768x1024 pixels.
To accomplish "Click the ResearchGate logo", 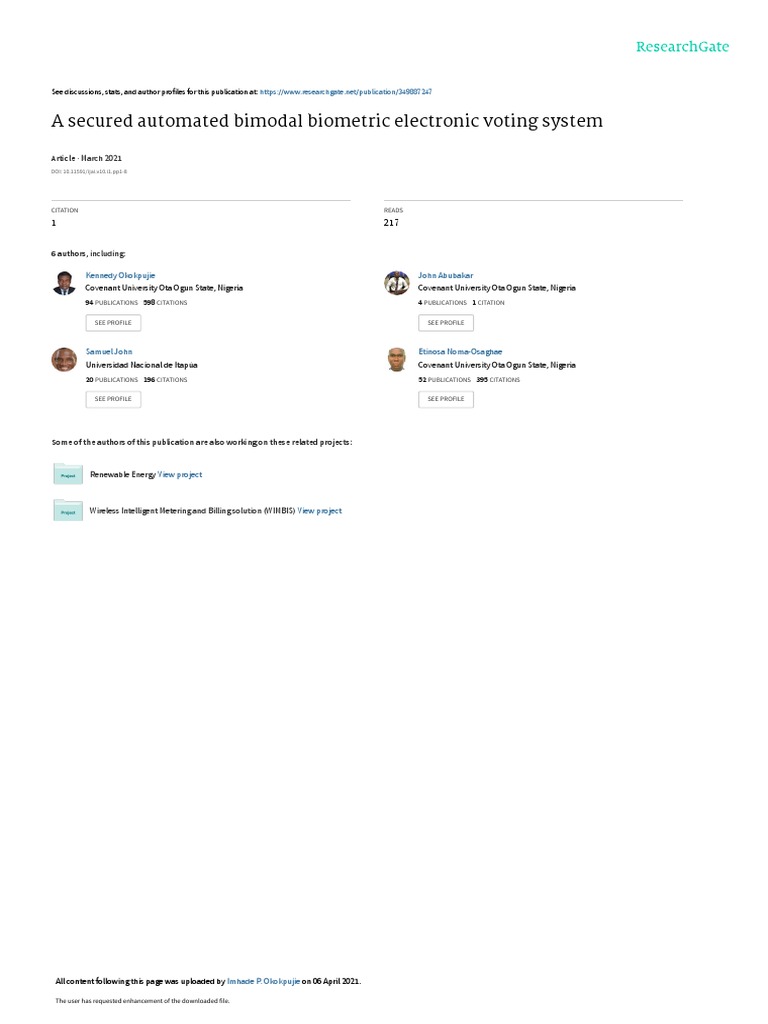I will pos(682,46).
